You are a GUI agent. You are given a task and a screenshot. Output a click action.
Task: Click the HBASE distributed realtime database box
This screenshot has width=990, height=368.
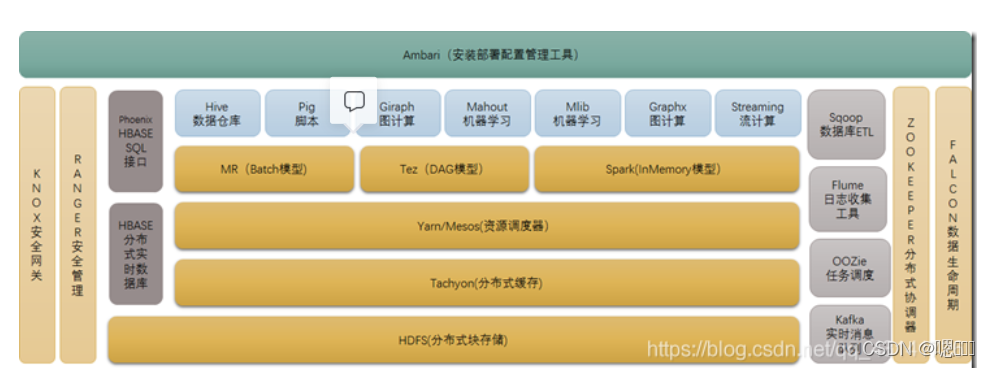click(136, 254)
